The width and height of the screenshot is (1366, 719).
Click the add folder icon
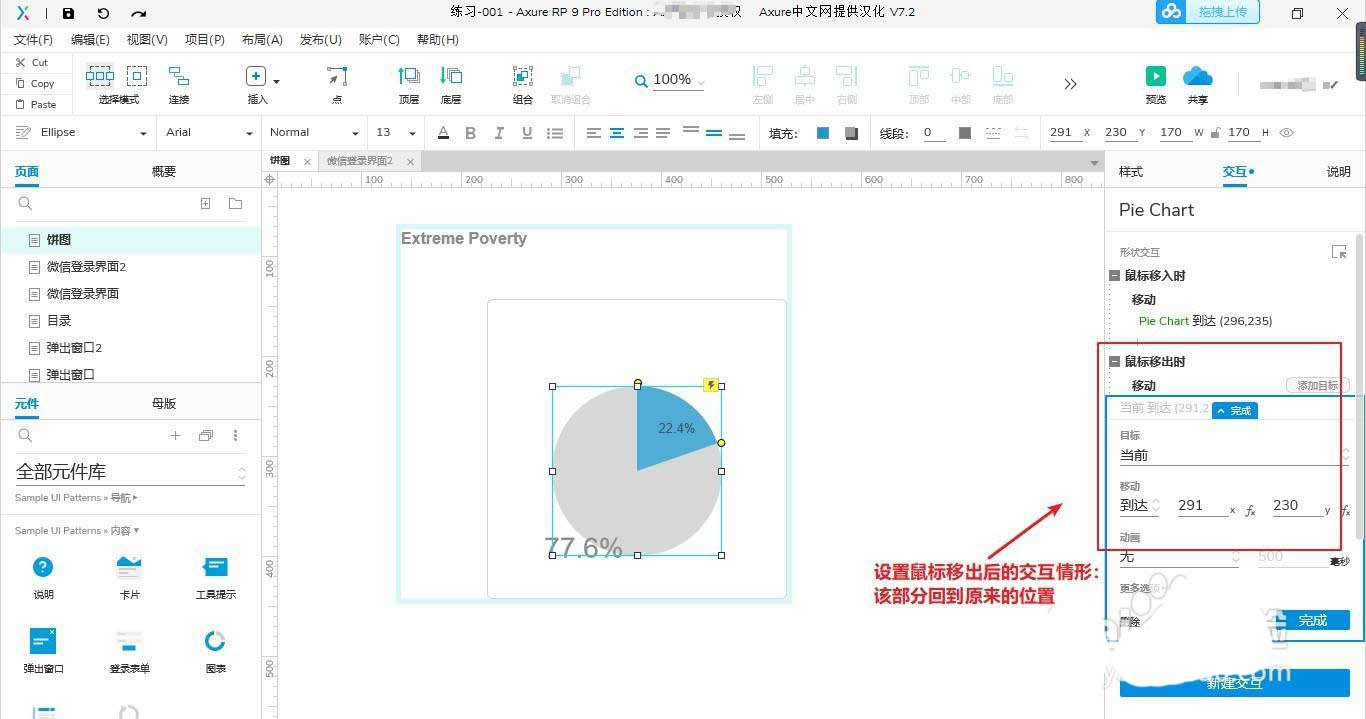236,203
